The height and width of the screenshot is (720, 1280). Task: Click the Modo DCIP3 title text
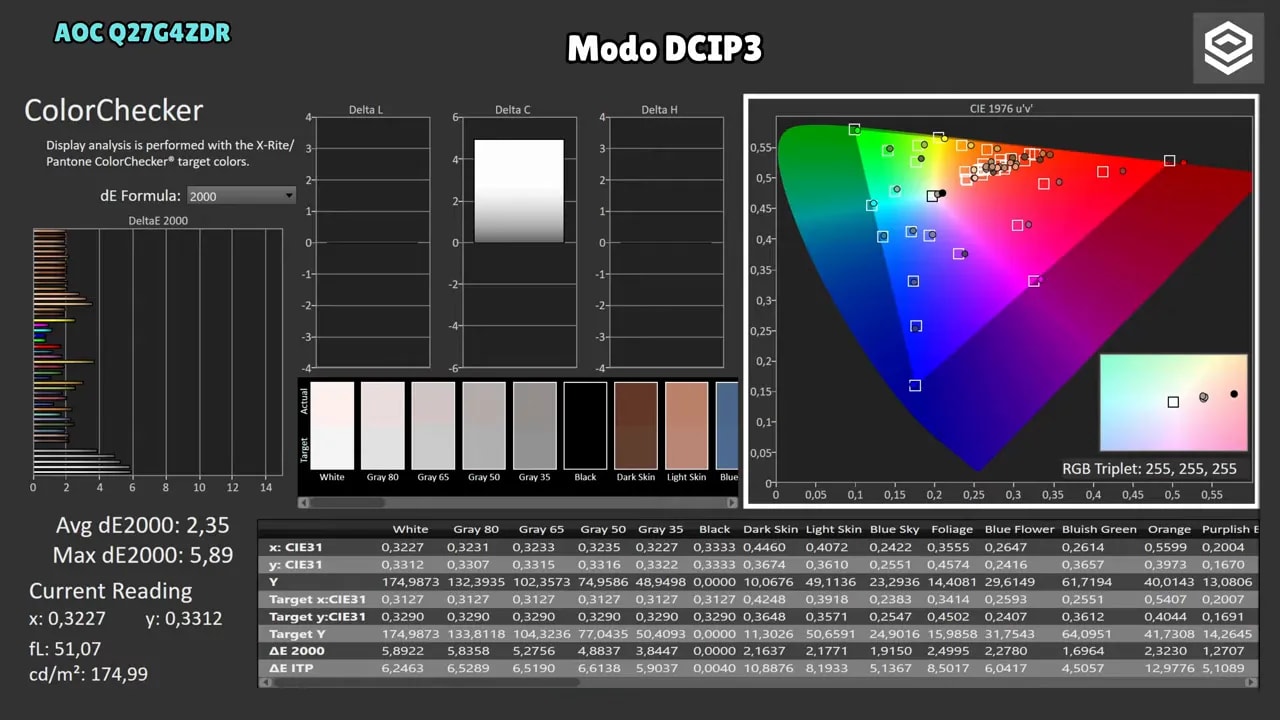(665, 48)
